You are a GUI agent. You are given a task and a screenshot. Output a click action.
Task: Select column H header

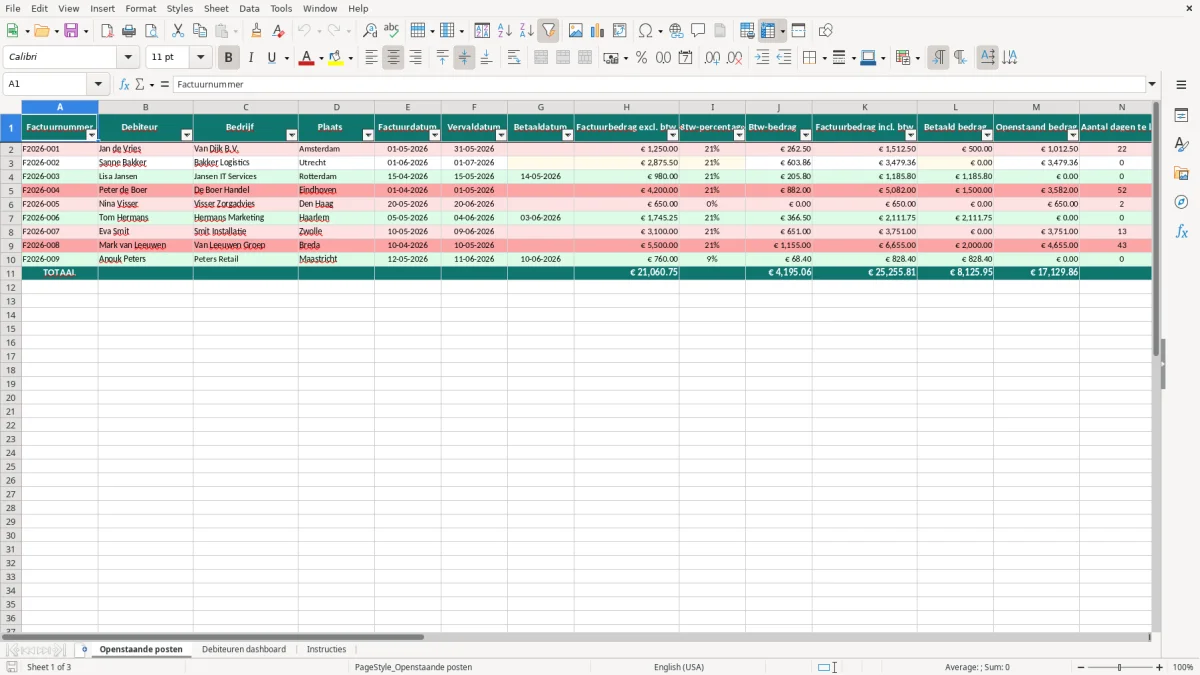pos(627,107)
